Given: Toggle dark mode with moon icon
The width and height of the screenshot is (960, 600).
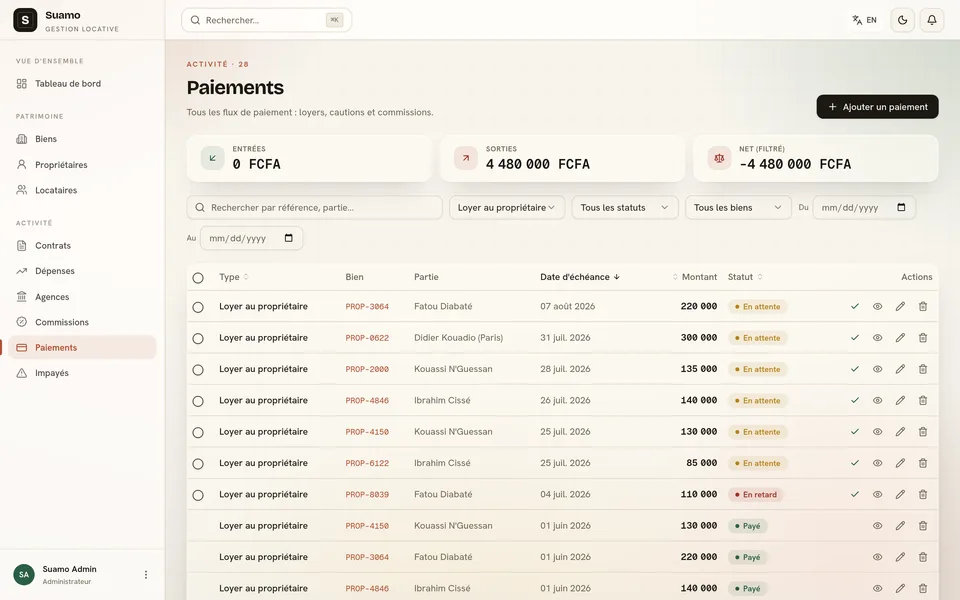Looking at the screenshot, I should [902, 20].
